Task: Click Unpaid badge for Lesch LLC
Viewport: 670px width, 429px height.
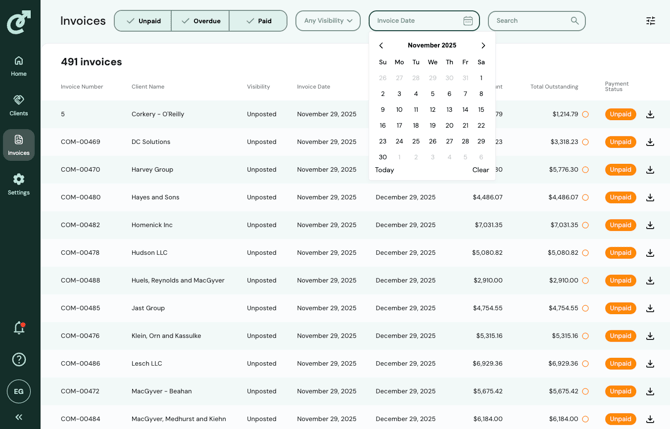Action: 620,364
